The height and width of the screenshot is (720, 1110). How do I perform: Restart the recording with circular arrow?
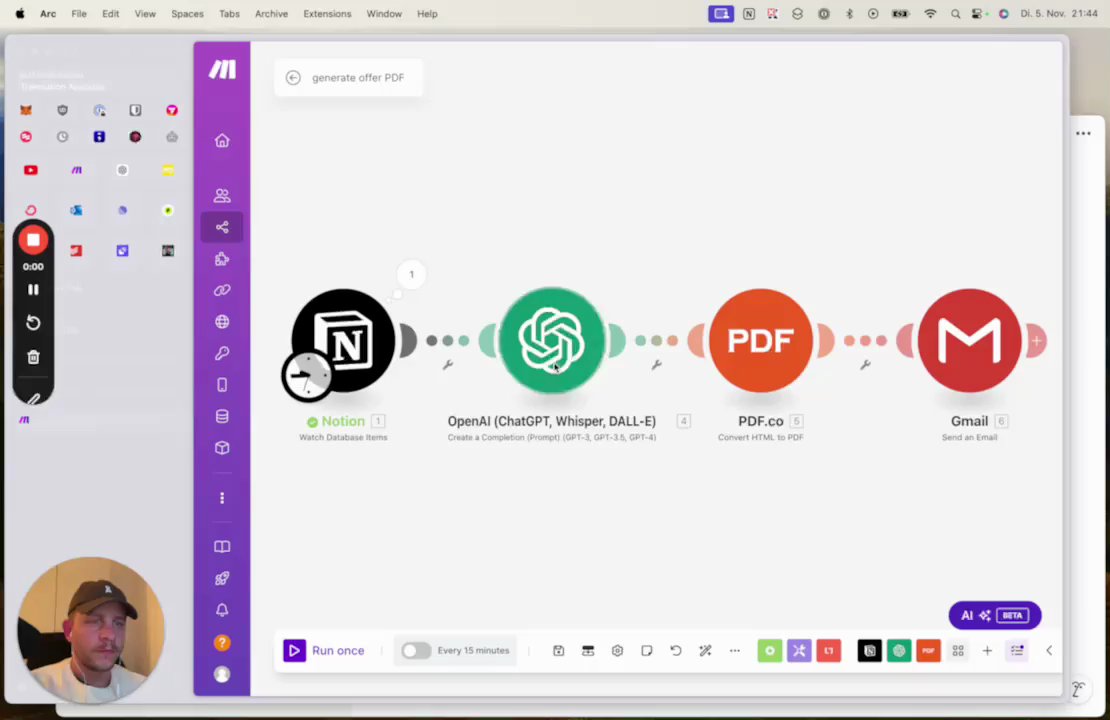(33, 323)
